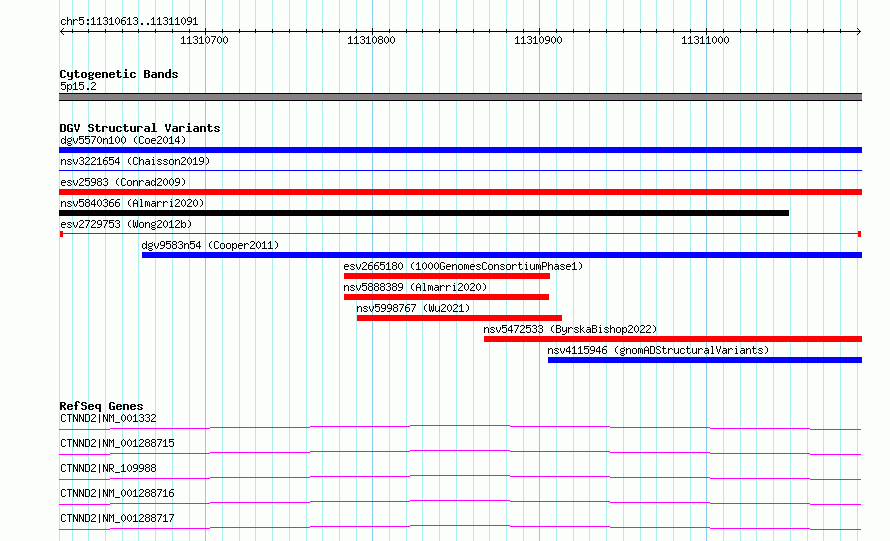Click the esv2665180 1000GenomesConsortiumPhase1 red bar

point(447,276)
